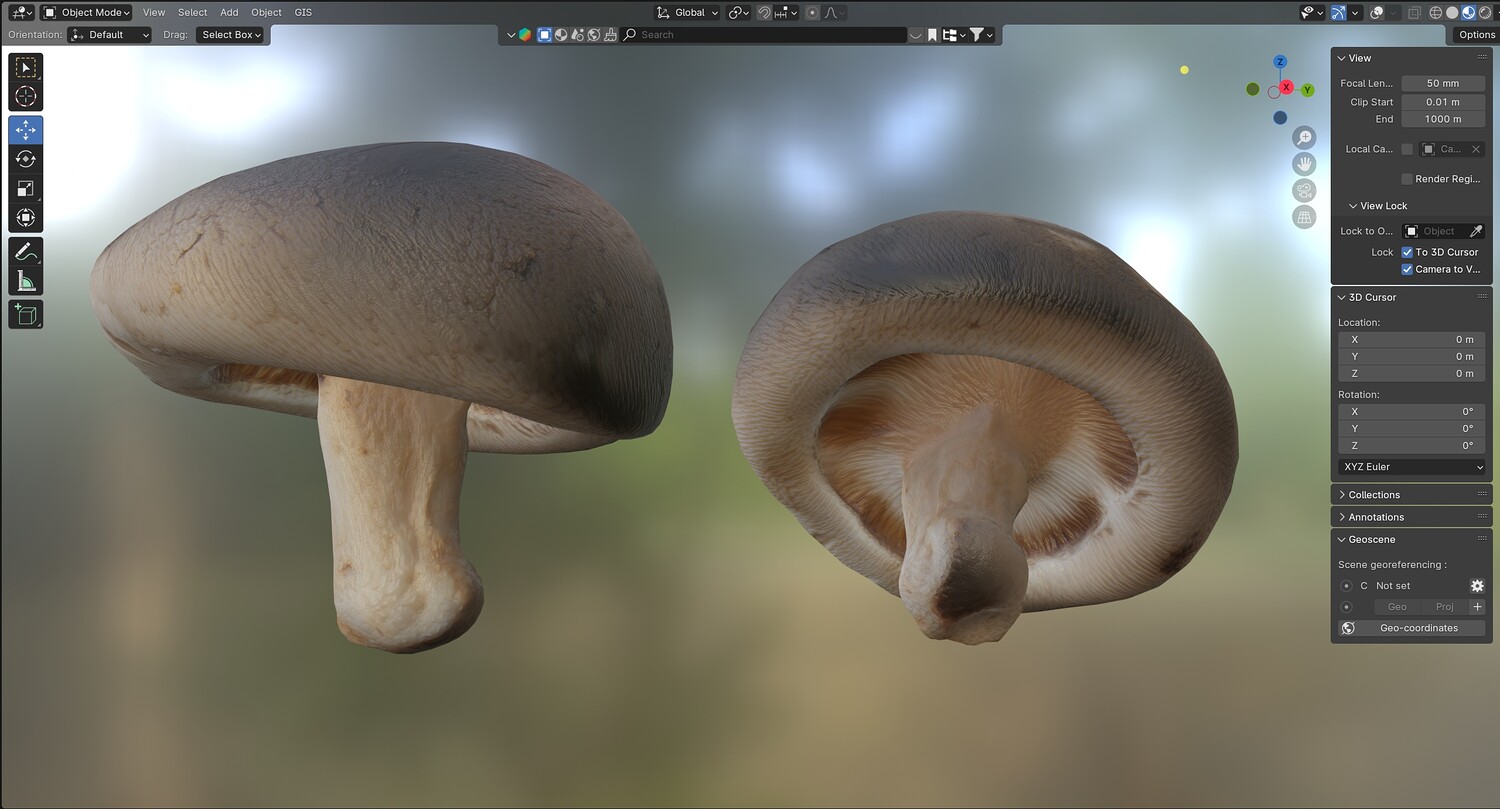
Task: Switch to wireframe viewport shading
Action: [1436, 13]
